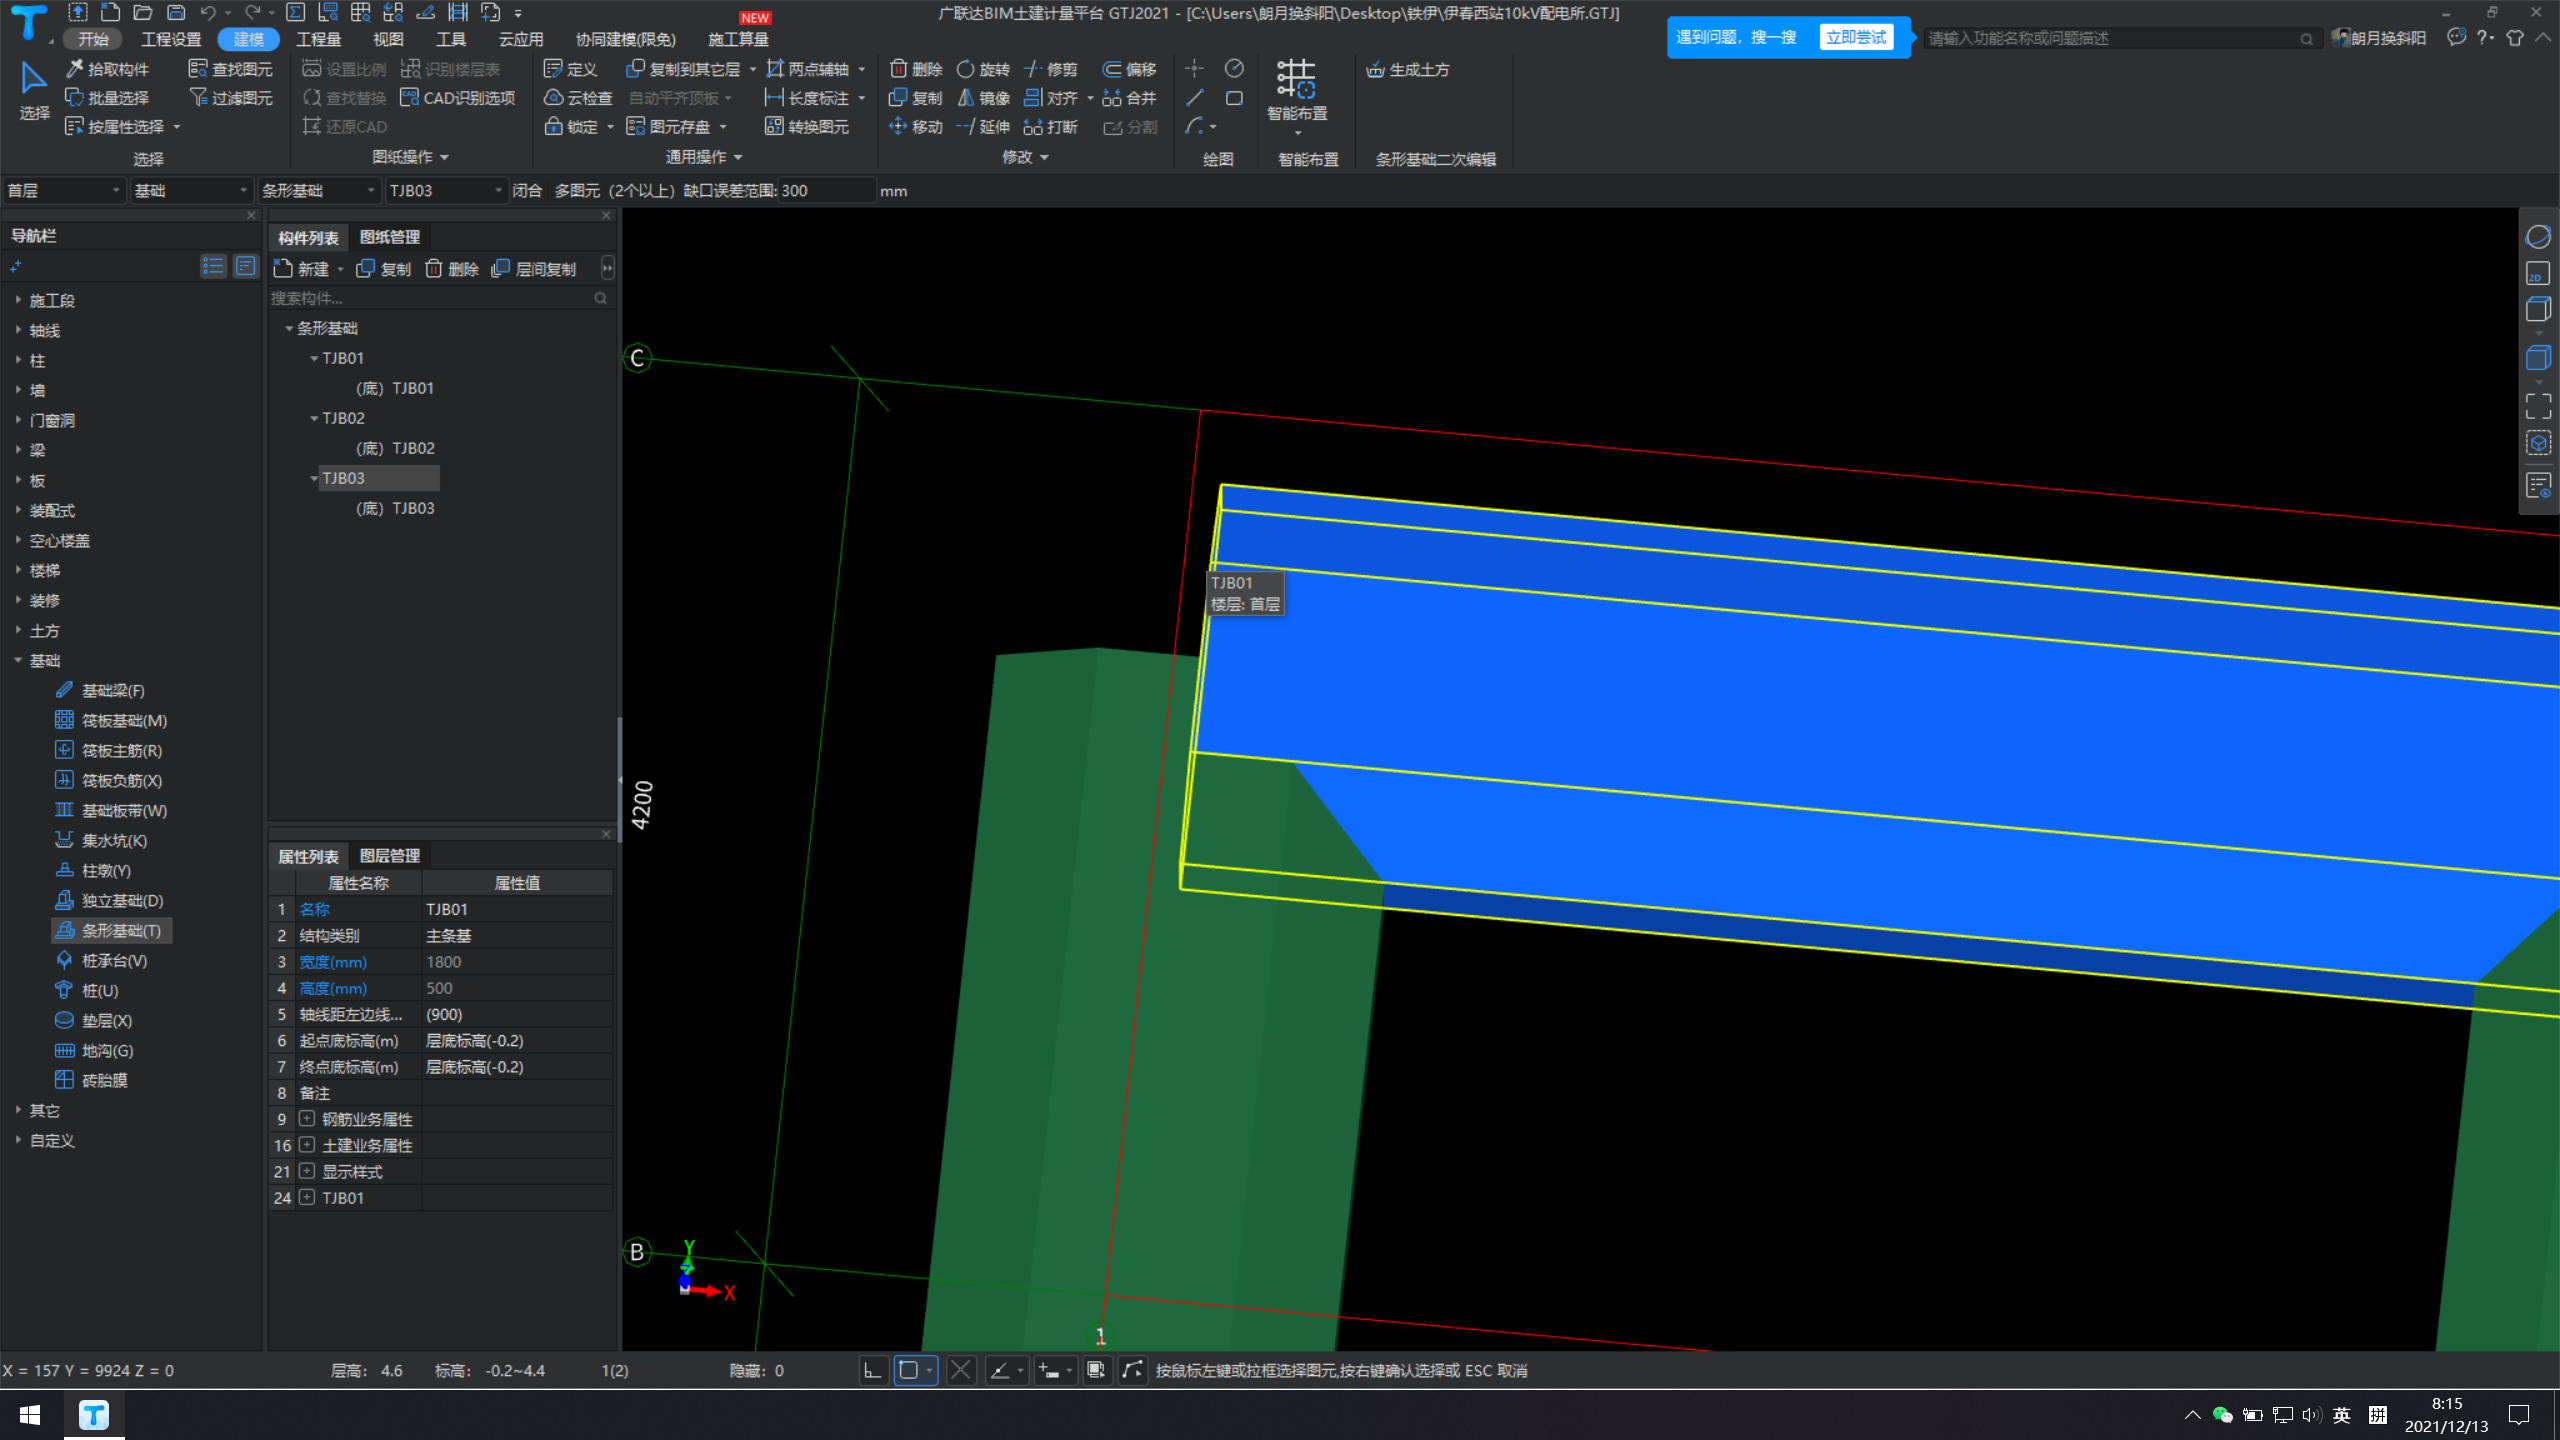The width and height of the screenshot is (2560, 1440).
Task: Click the 过滤图元 funnel icon
Action: click(x=198, y=98)
